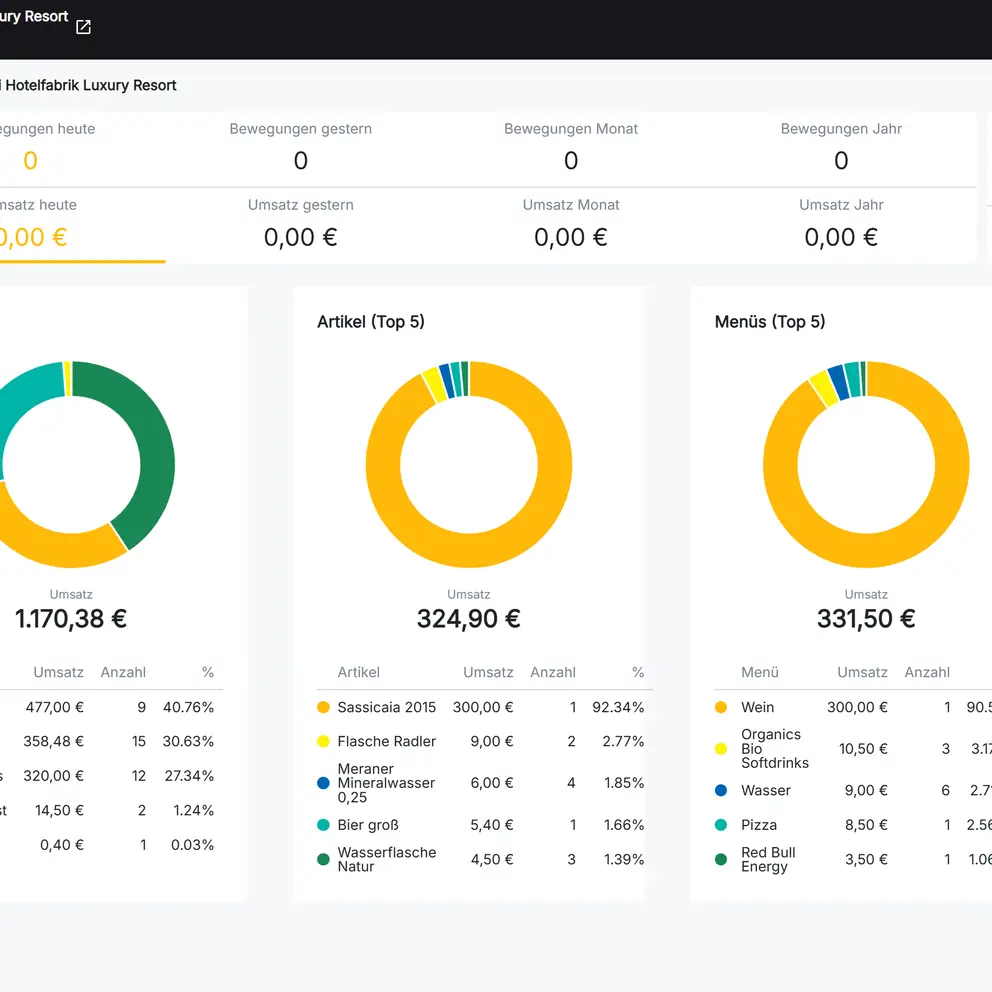Click the yellow Flasche Radler legend dot
This screenshot has width=992, height=992.
323,741
